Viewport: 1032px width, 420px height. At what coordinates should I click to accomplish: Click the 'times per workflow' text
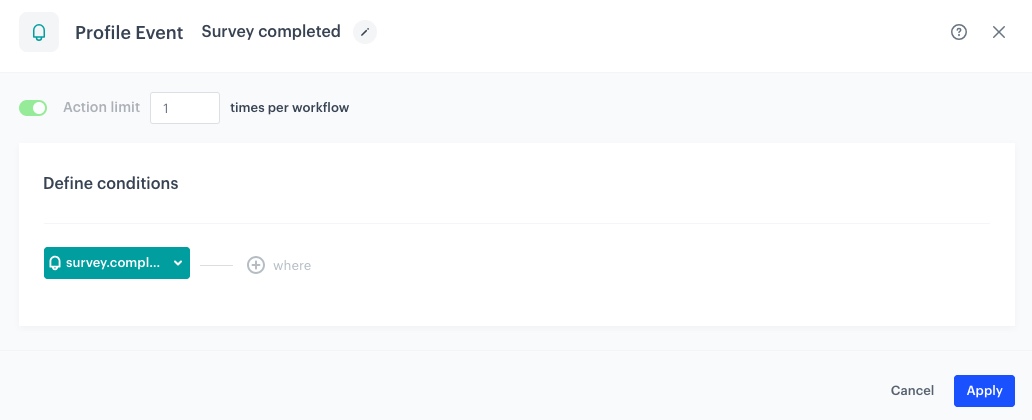pos(290,107)
